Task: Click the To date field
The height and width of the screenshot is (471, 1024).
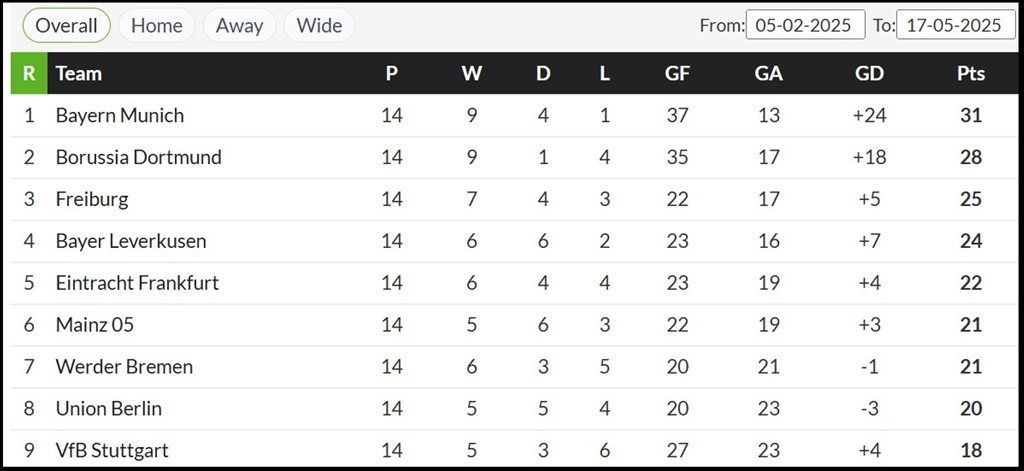Action: pos(955,25)
